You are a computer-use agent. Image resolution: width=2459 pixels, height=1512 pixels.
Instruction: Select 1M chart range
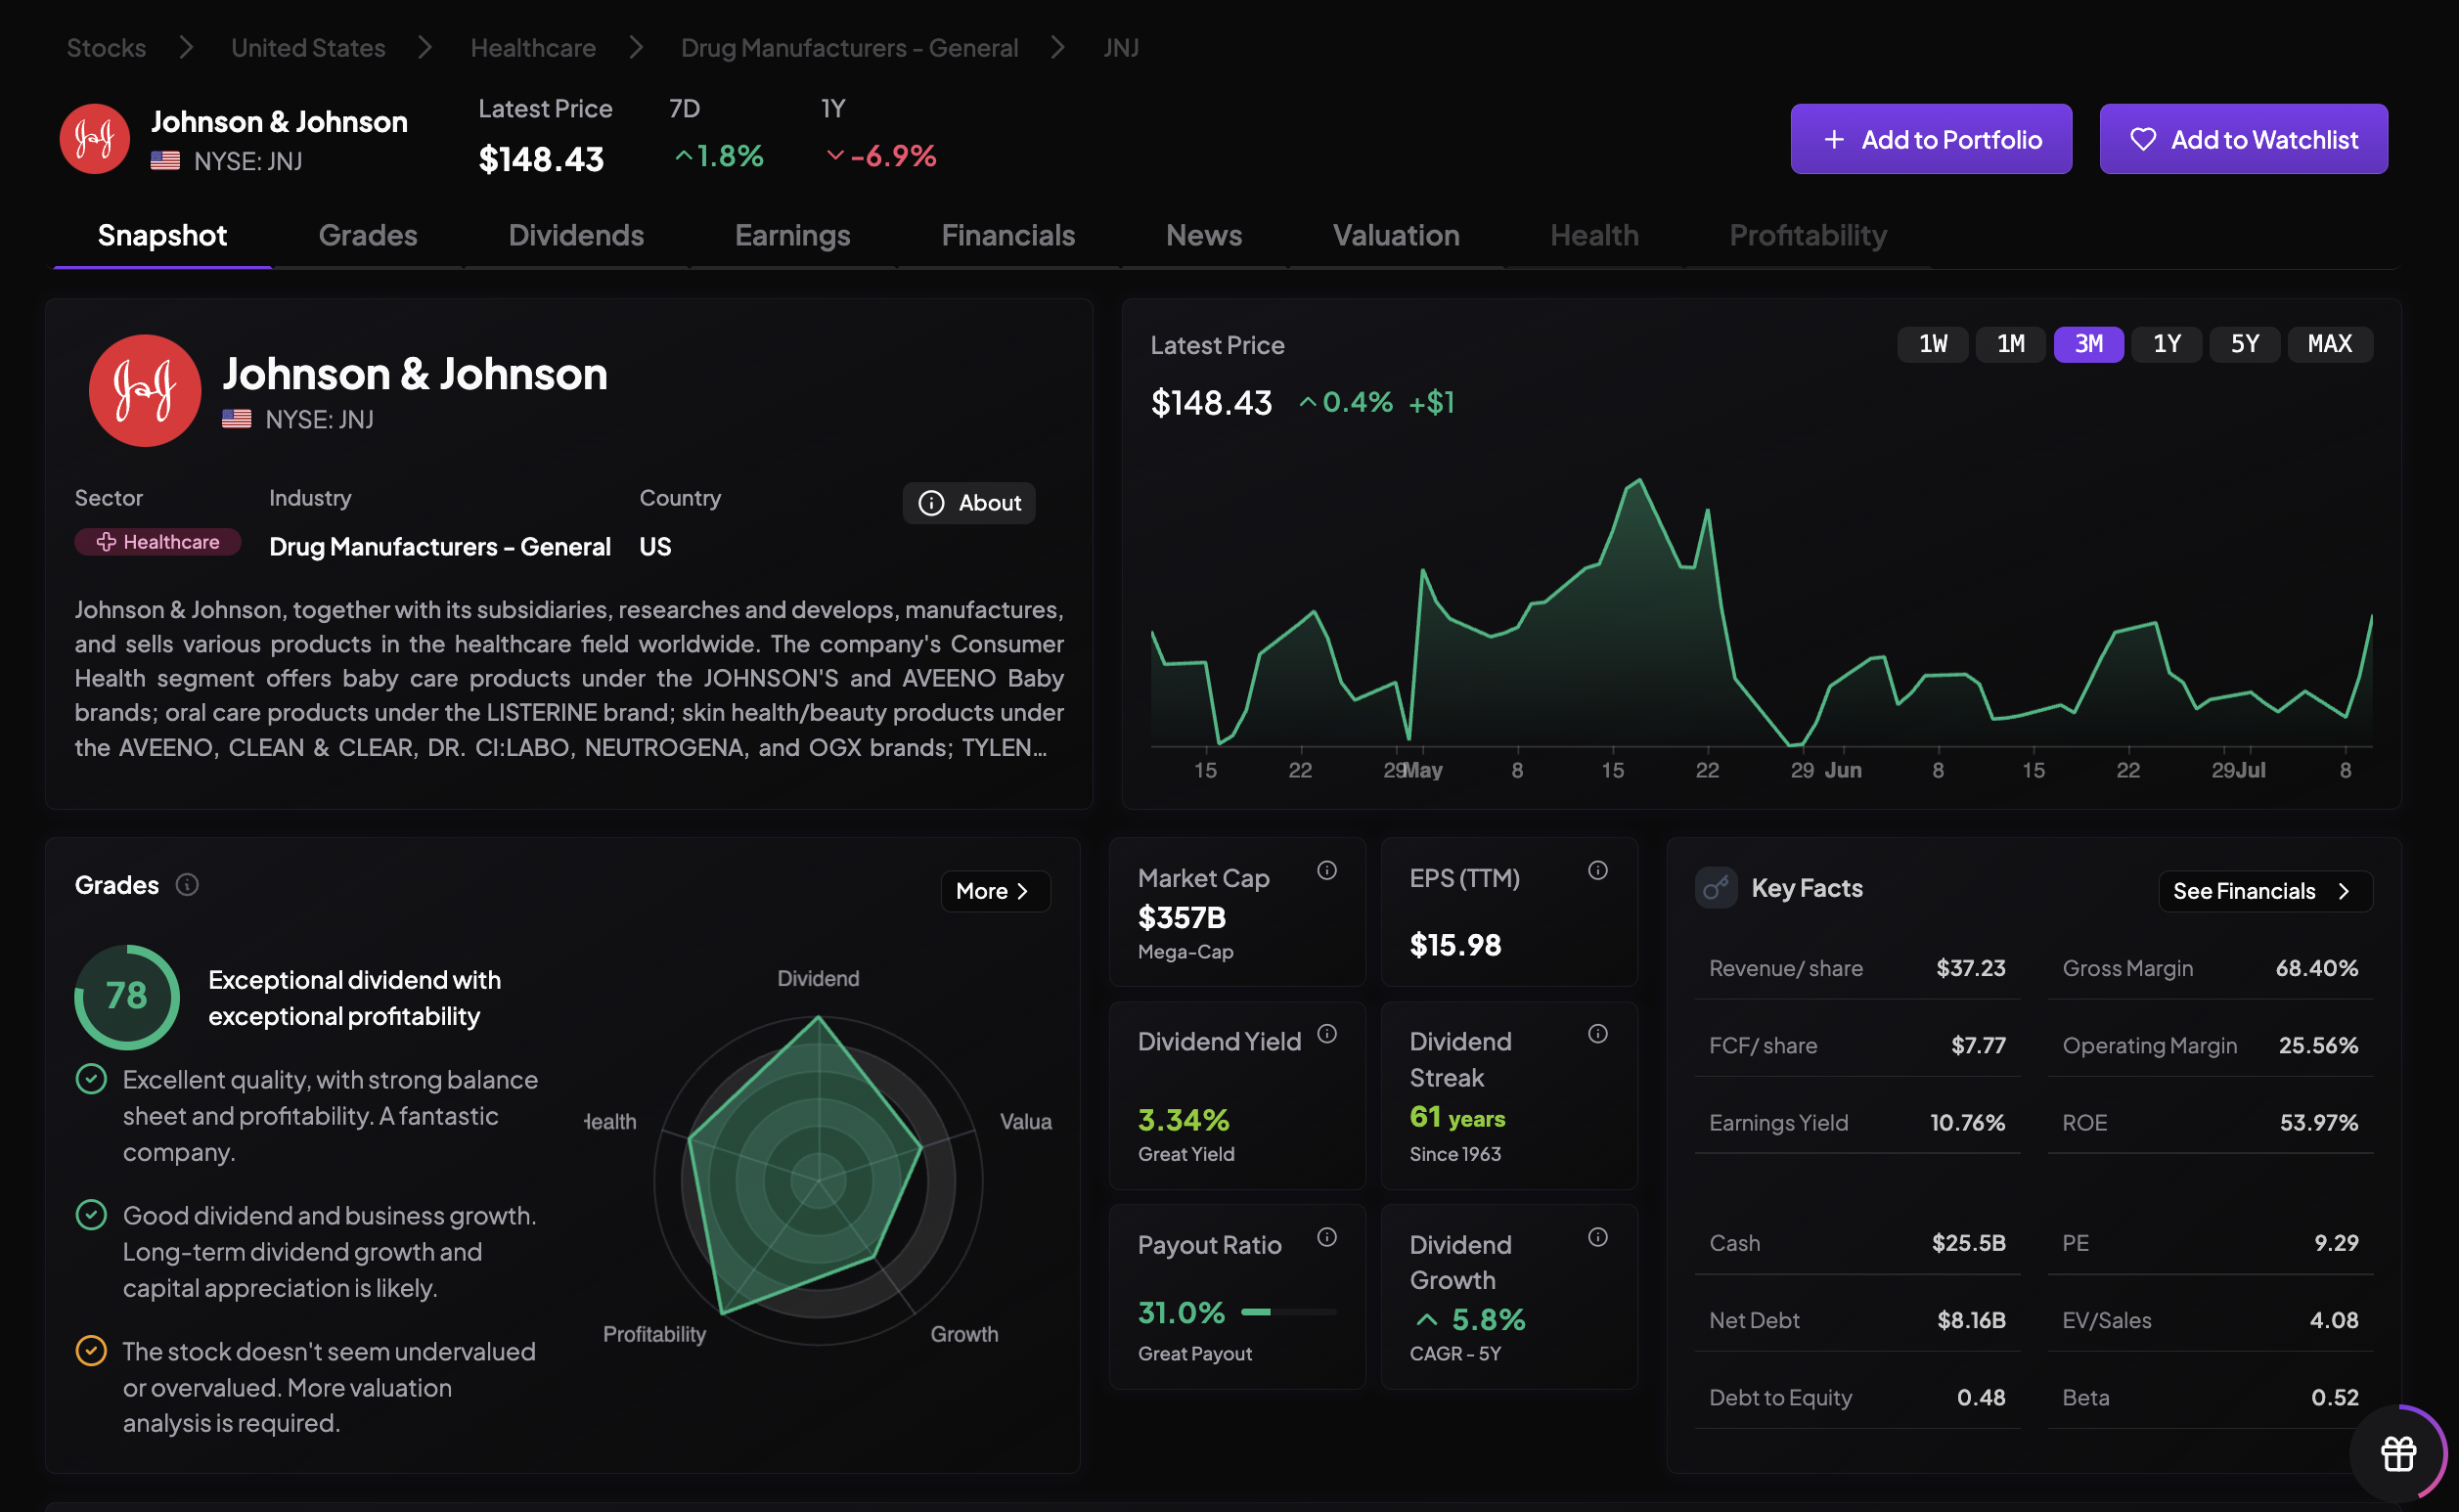click(x=2010, y=344)
